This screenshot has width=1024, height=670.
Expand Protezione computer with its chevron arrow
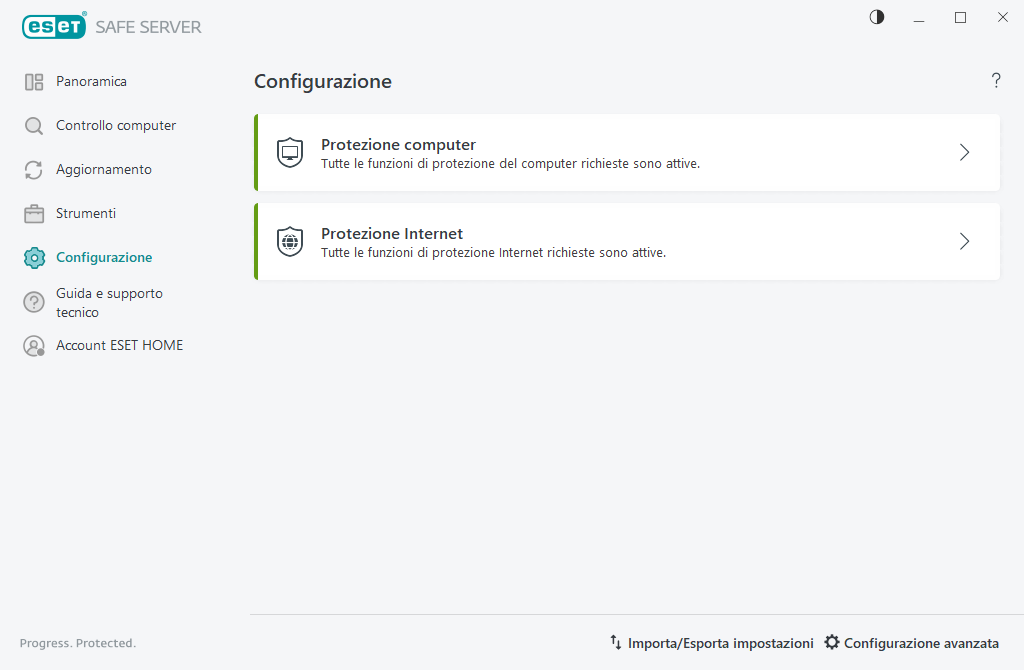965,153
